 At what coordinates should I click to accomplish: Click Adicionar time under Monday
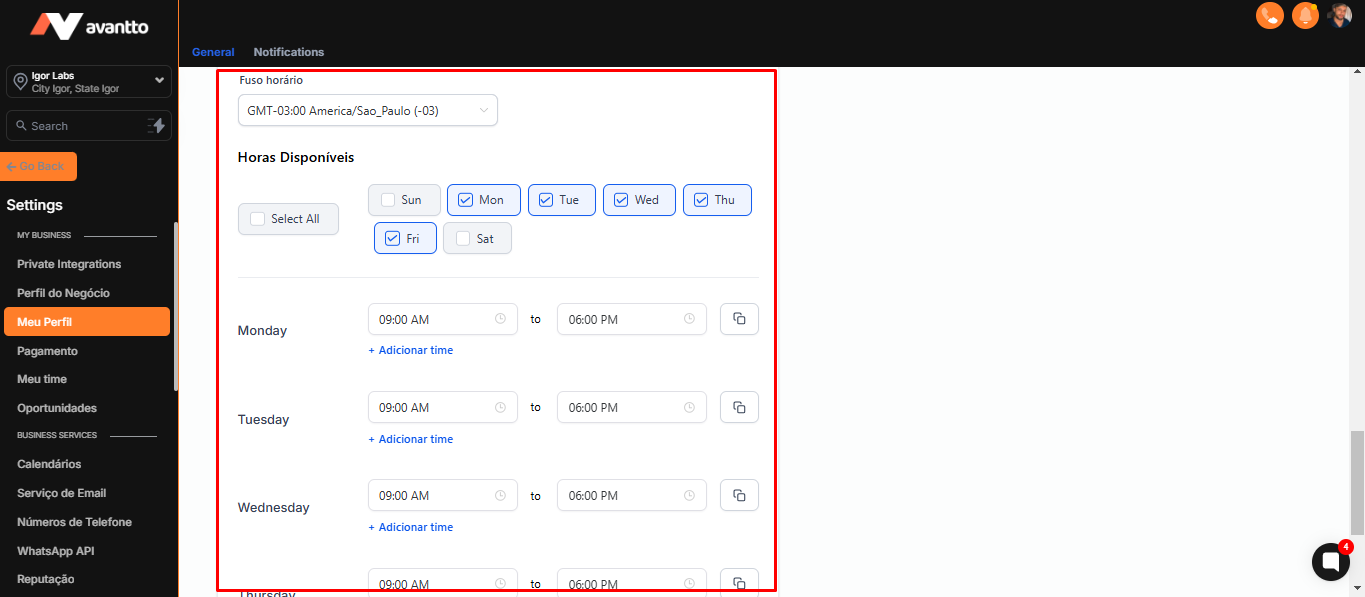tap(411, 350)
